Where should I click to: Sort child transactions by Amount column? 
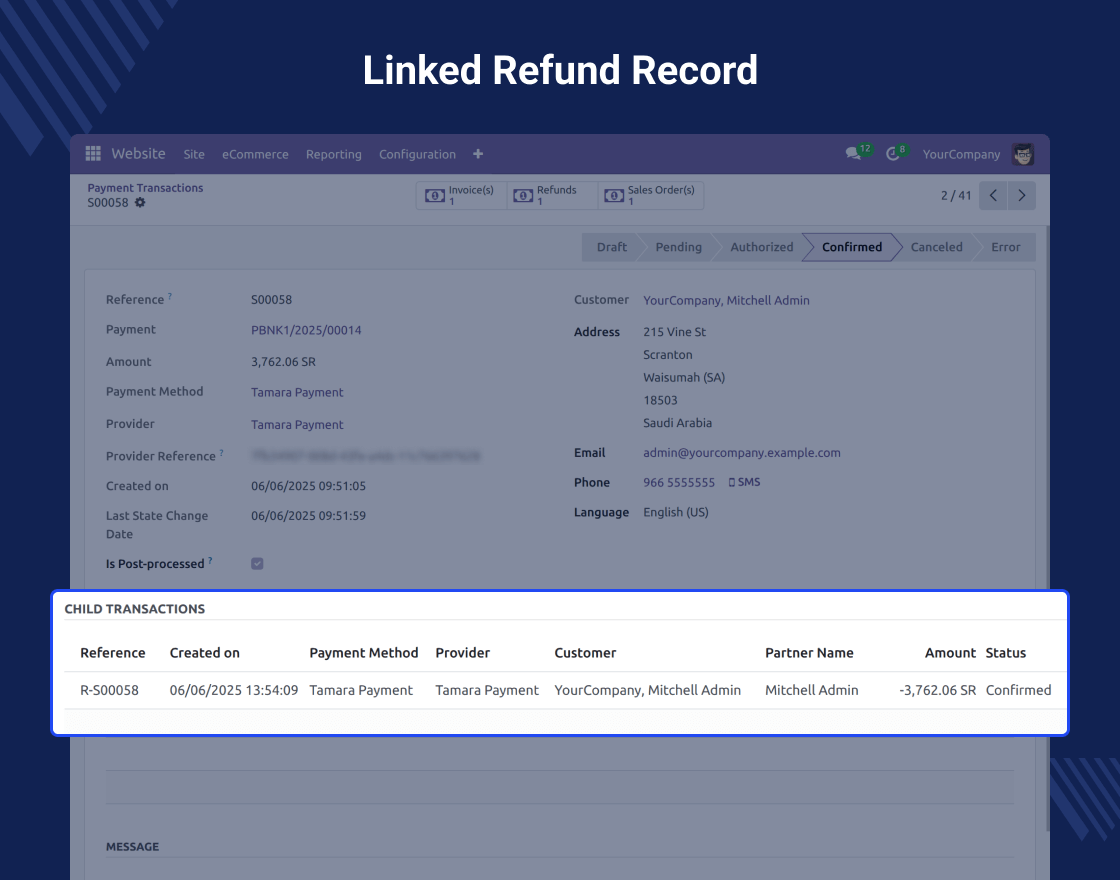click(950, 653)
